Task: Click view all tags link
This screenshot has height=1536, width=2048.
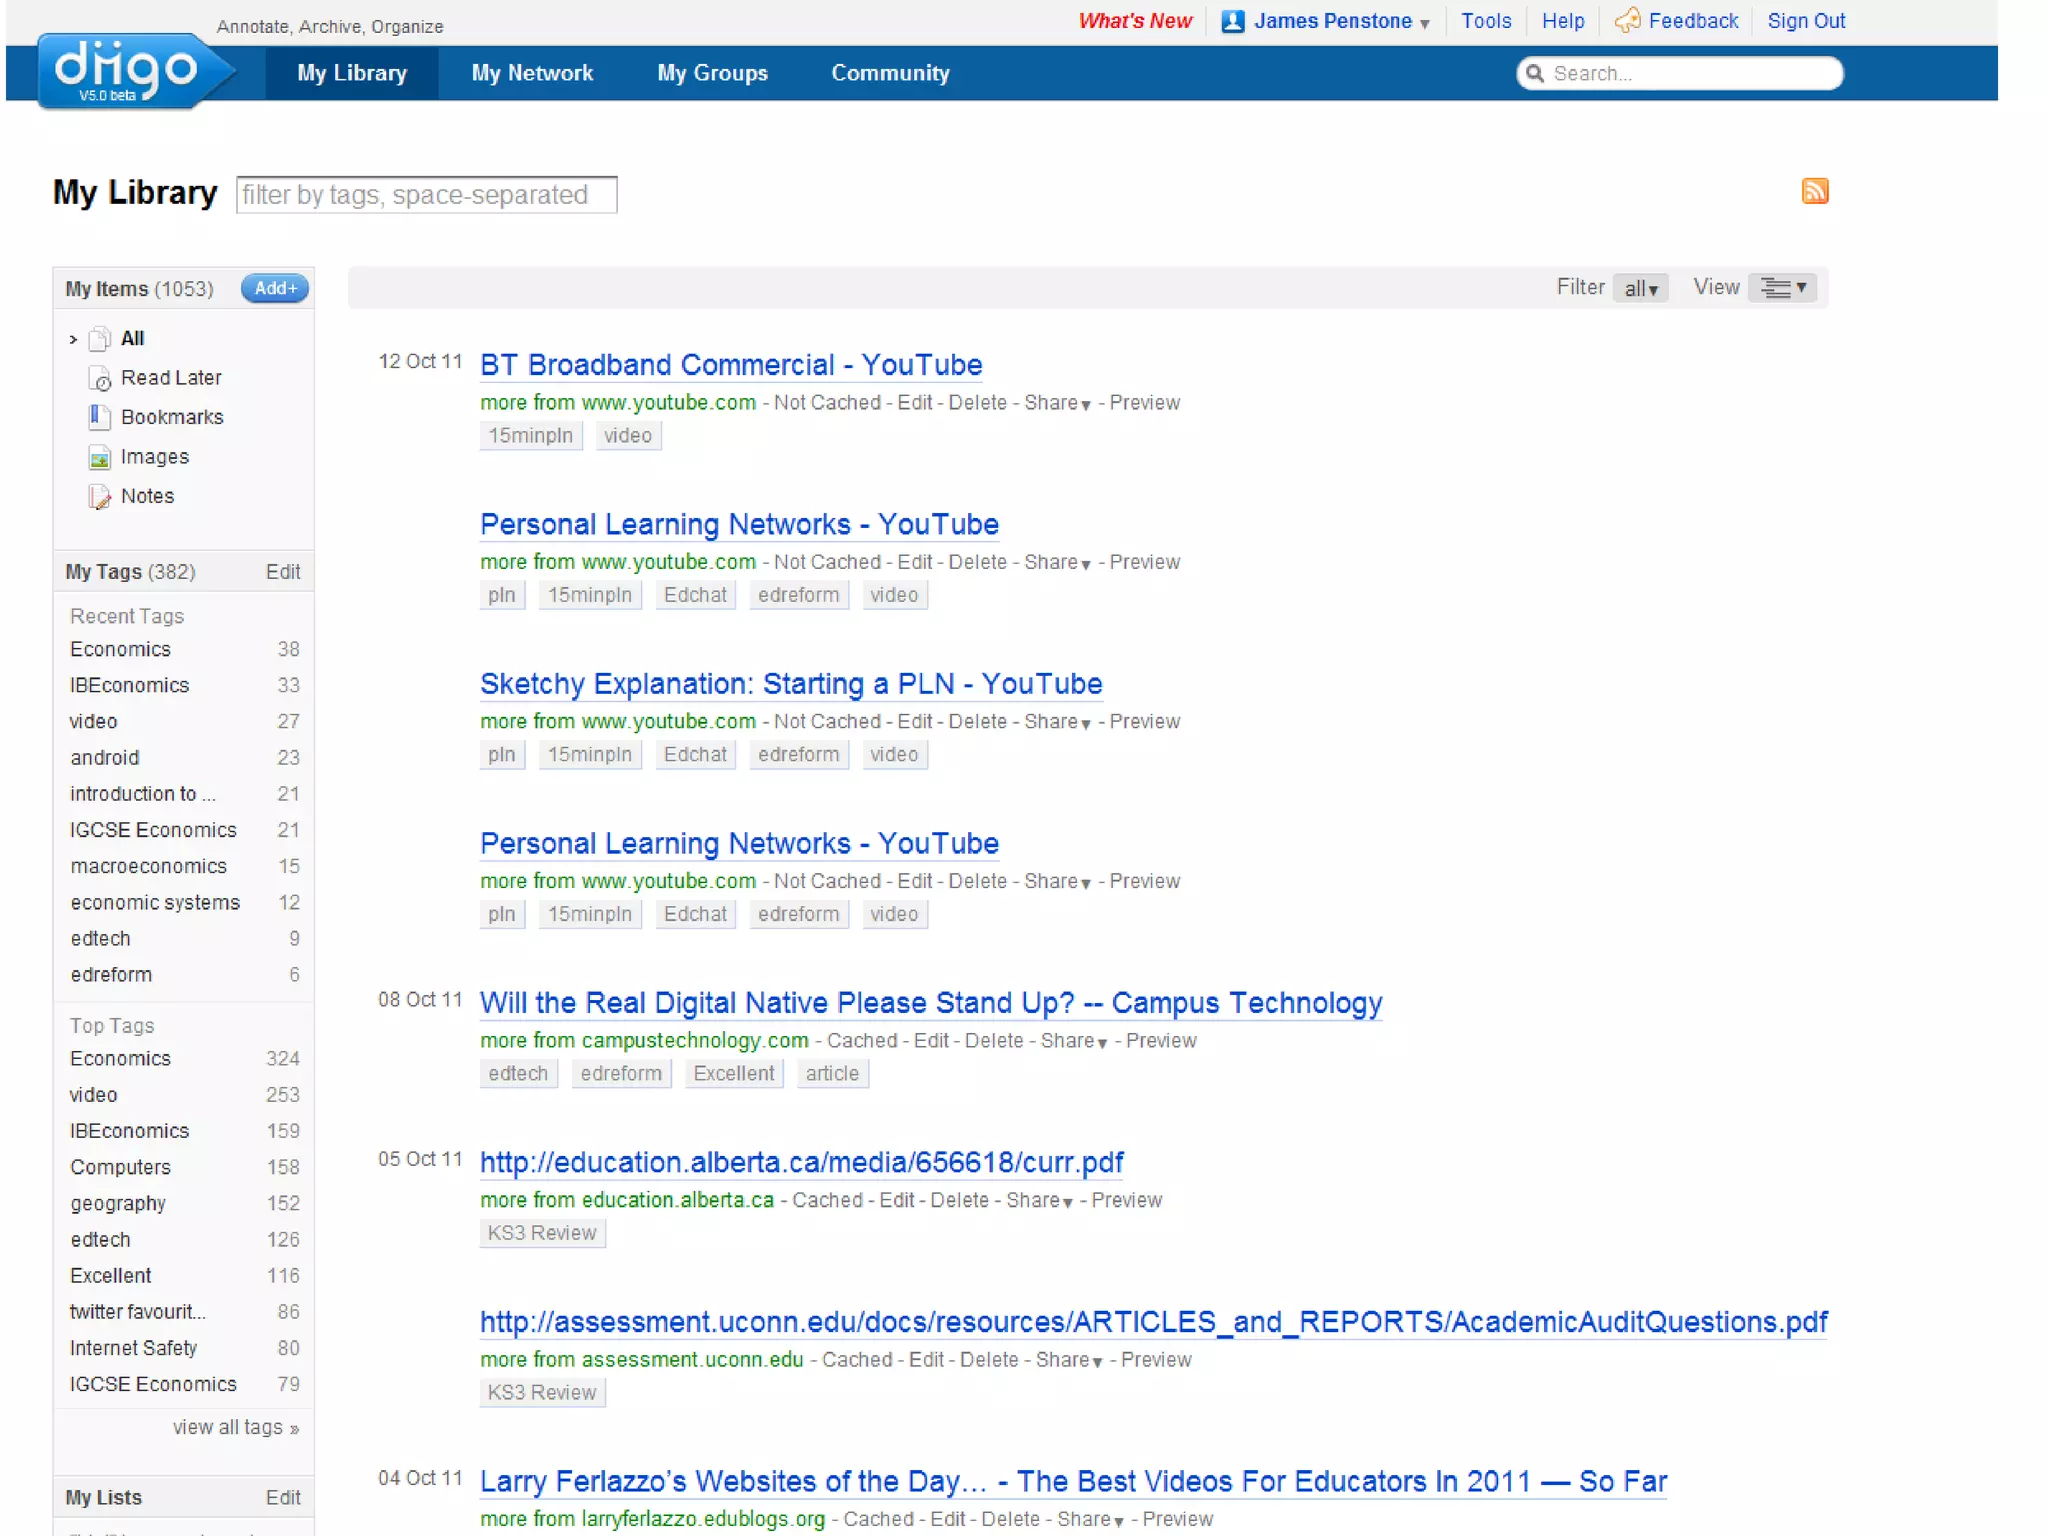Action: click(x=235, y=1427)
